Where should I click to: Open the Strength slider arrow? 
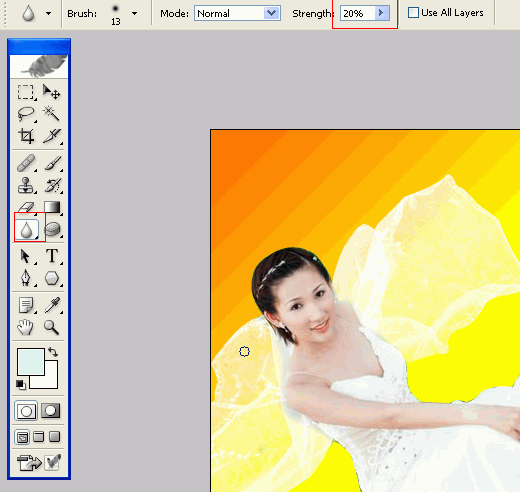381,13
